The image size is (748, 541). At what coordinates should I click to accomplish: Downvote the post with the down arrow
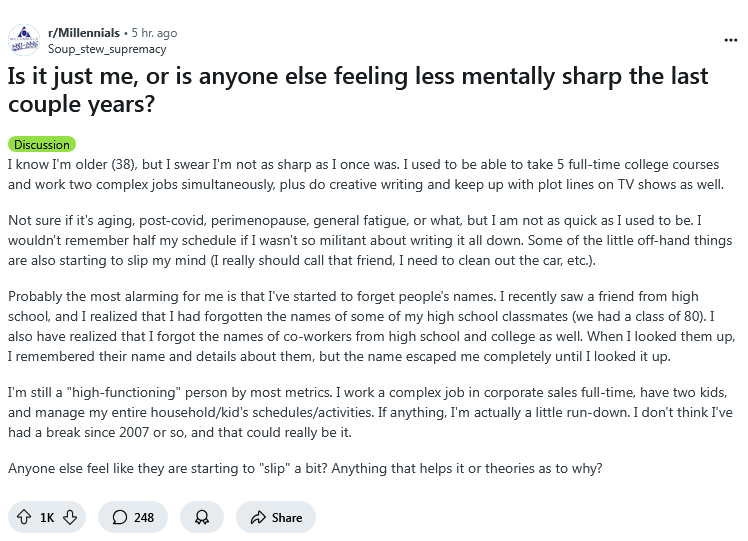tap(70, 517)
